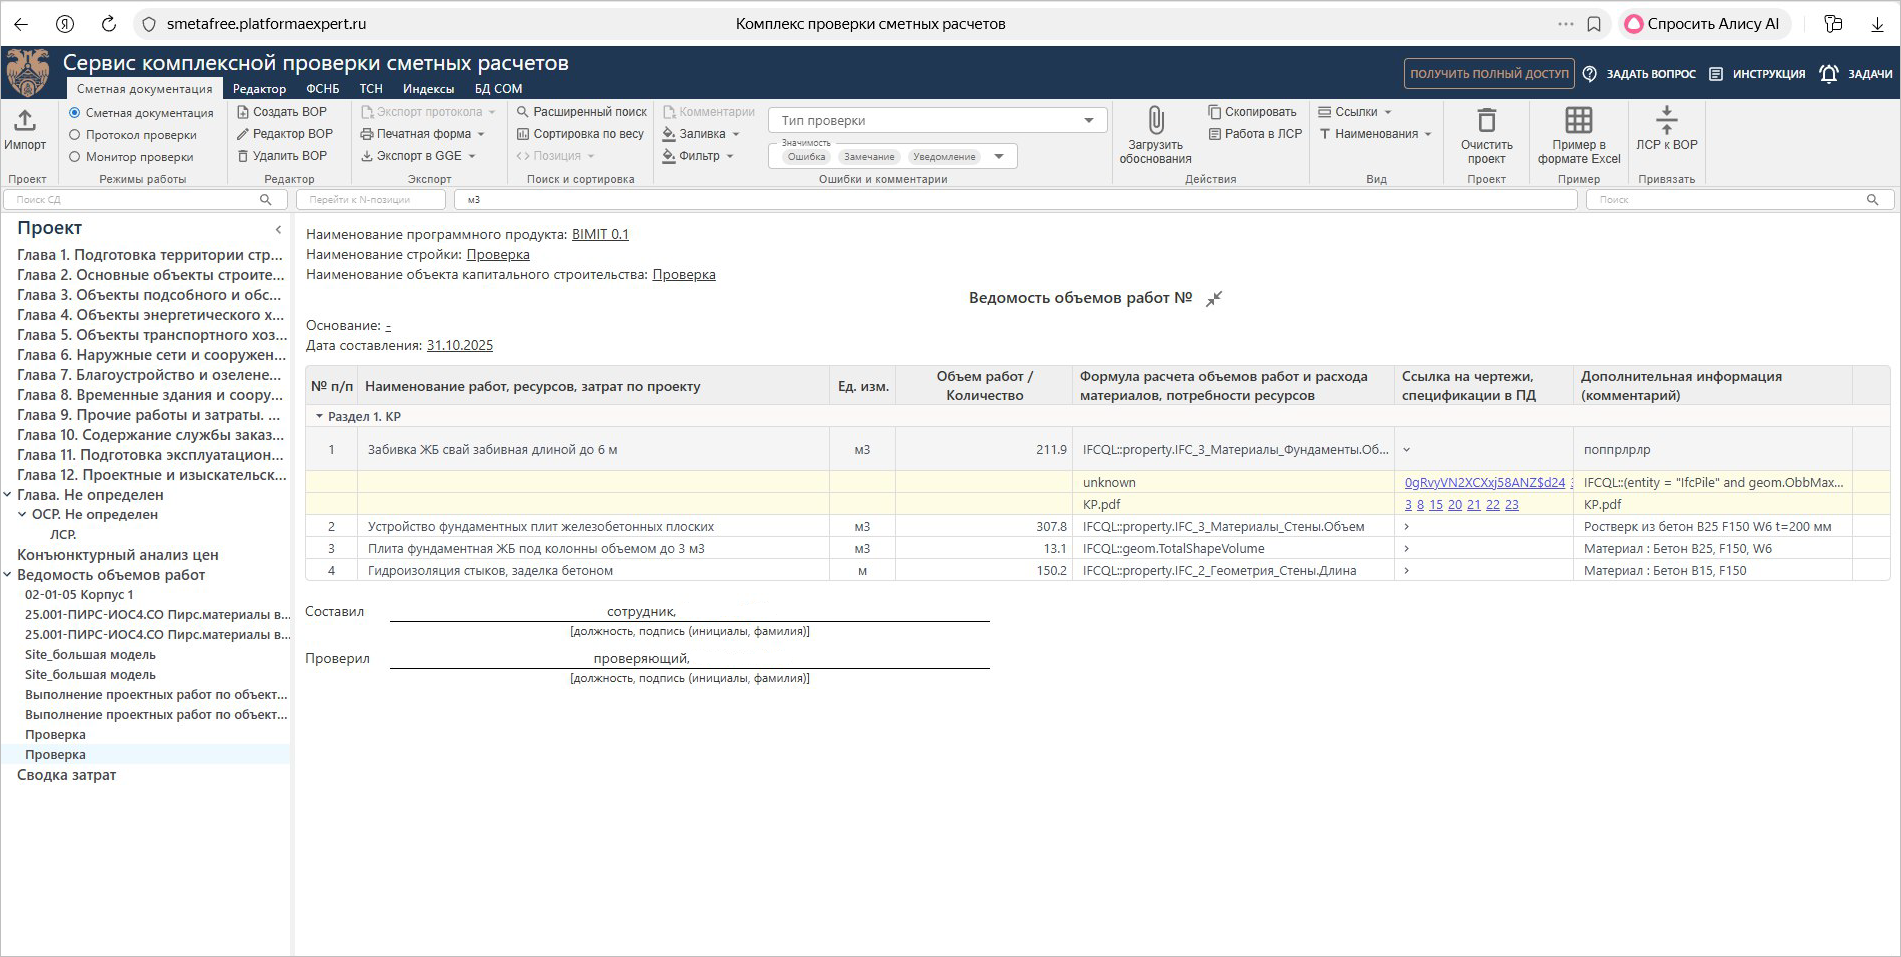Click the Поиск СД search field
1901x957 pixels.
click(x=135, y=200)
